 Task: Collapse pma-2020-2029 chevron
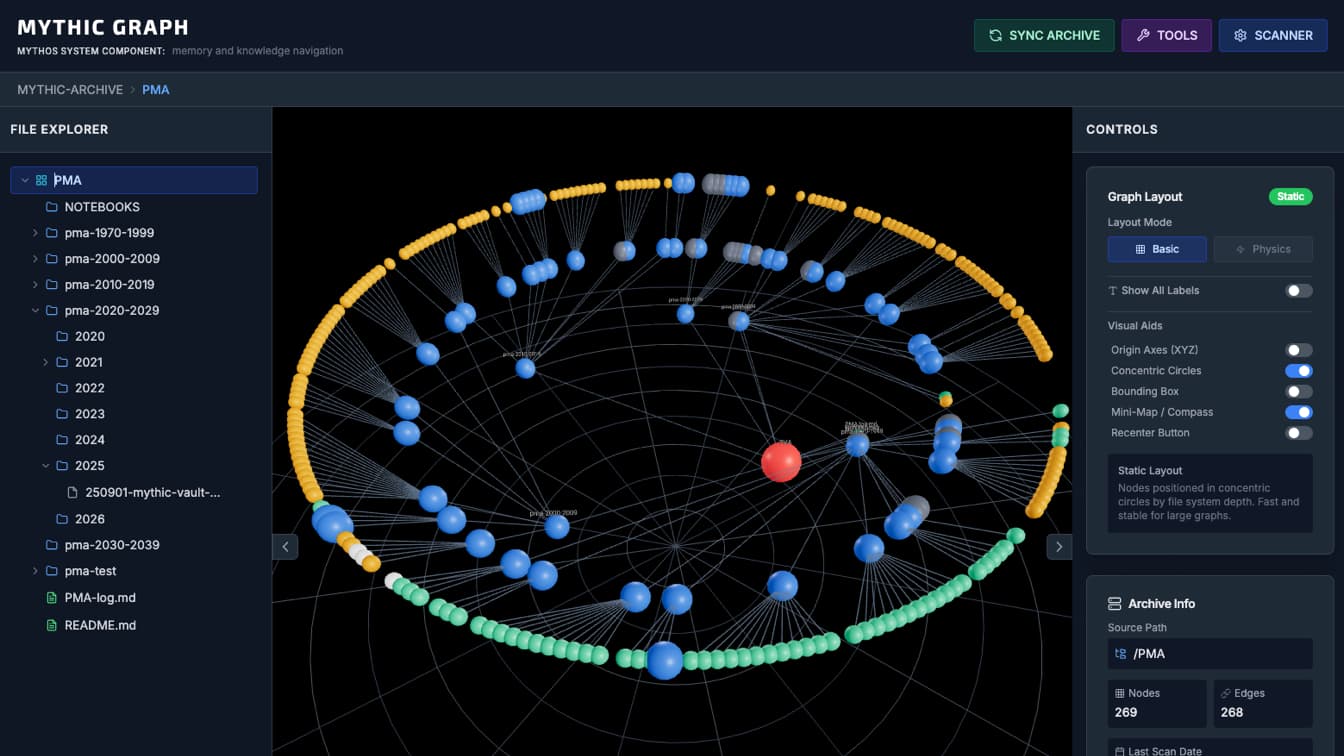tap(35, 311)
